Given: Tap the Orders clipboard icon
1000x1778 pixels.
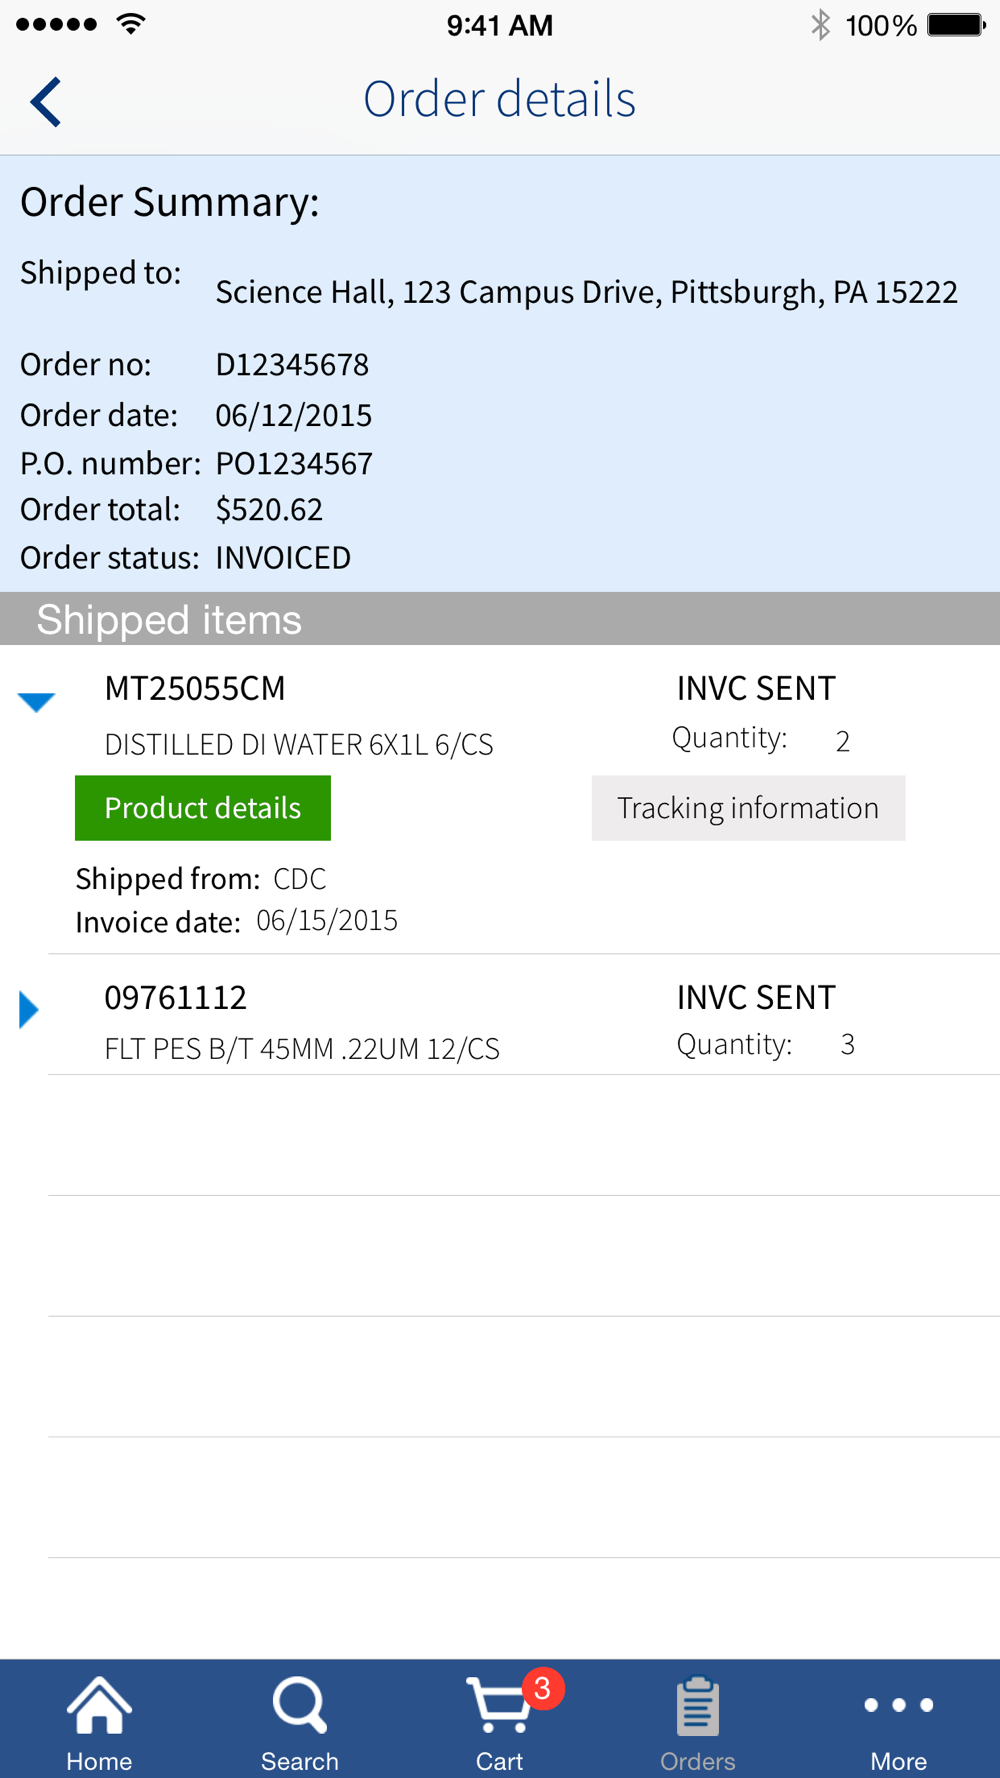Looking at the screenshot, I should [x=697, y=1706].
